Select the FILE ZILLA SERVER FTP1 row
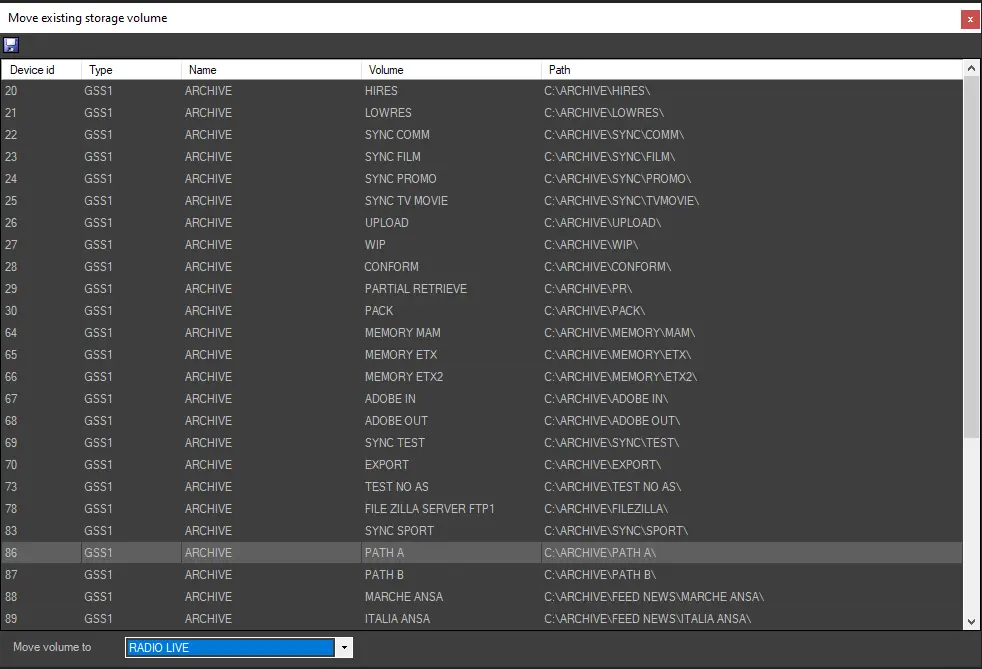The image size is (982, 669). pyautogui.click(x=429, y=509)
